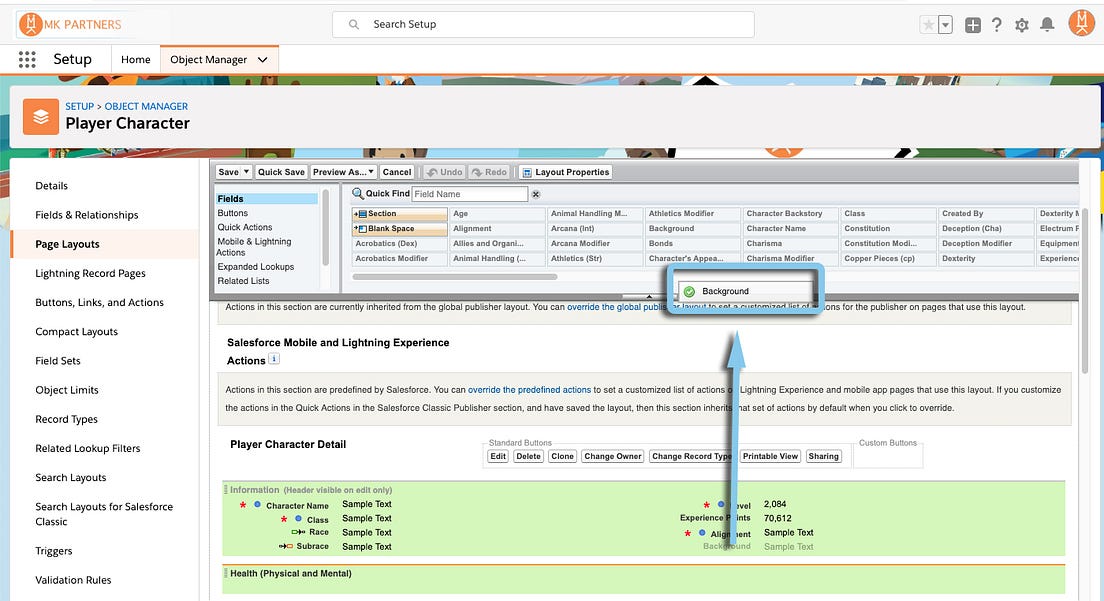Click the Cancel button

pos(396,172)
